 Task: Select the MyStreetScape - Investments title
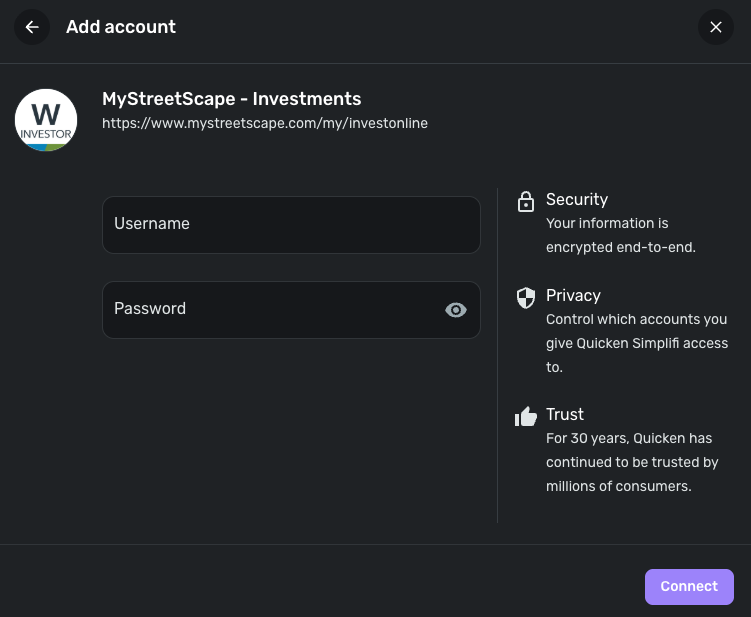tap(232, 99)
